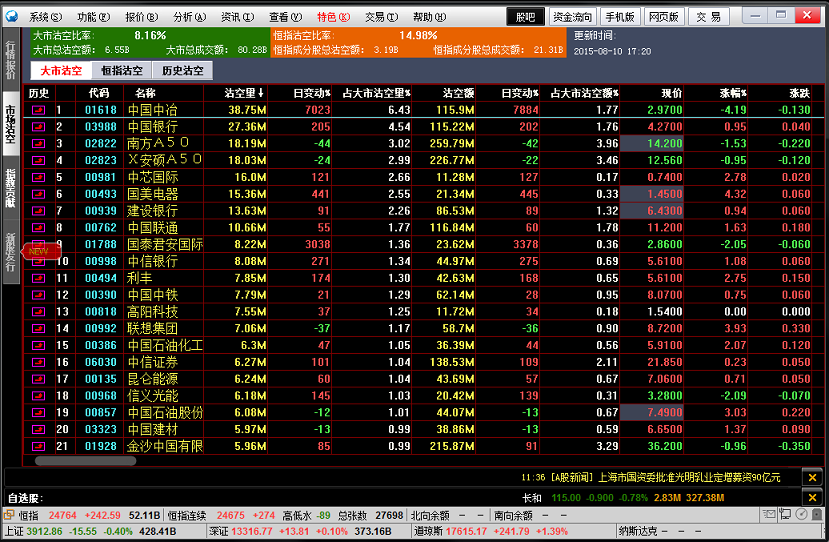Screen dimensions: 829x542
Task: Click the horizontal scrollbar thumb below table
Action: click(71, 461)
